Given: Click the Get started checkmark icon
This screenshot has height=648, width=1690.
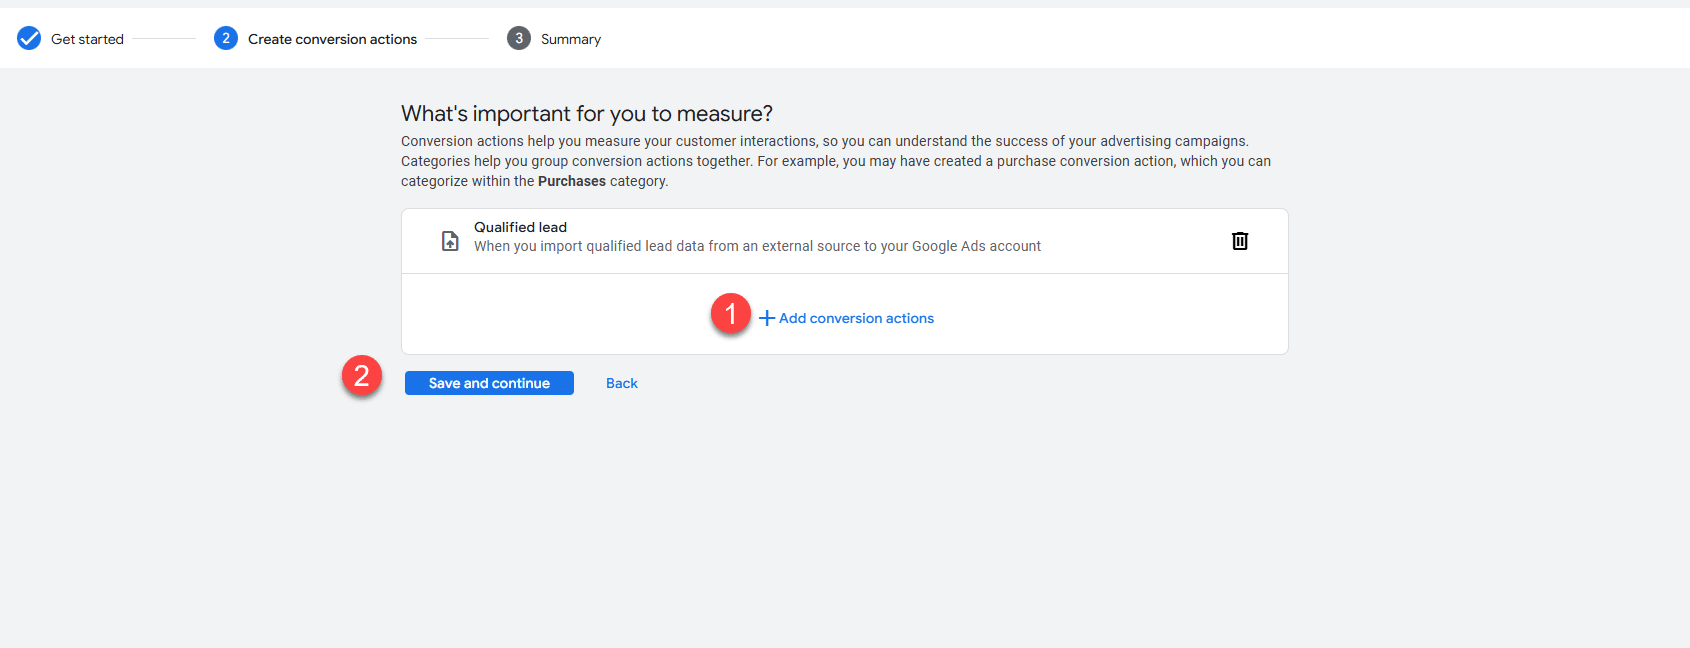Looking at the screenshot, I should [x=29, y=39].
